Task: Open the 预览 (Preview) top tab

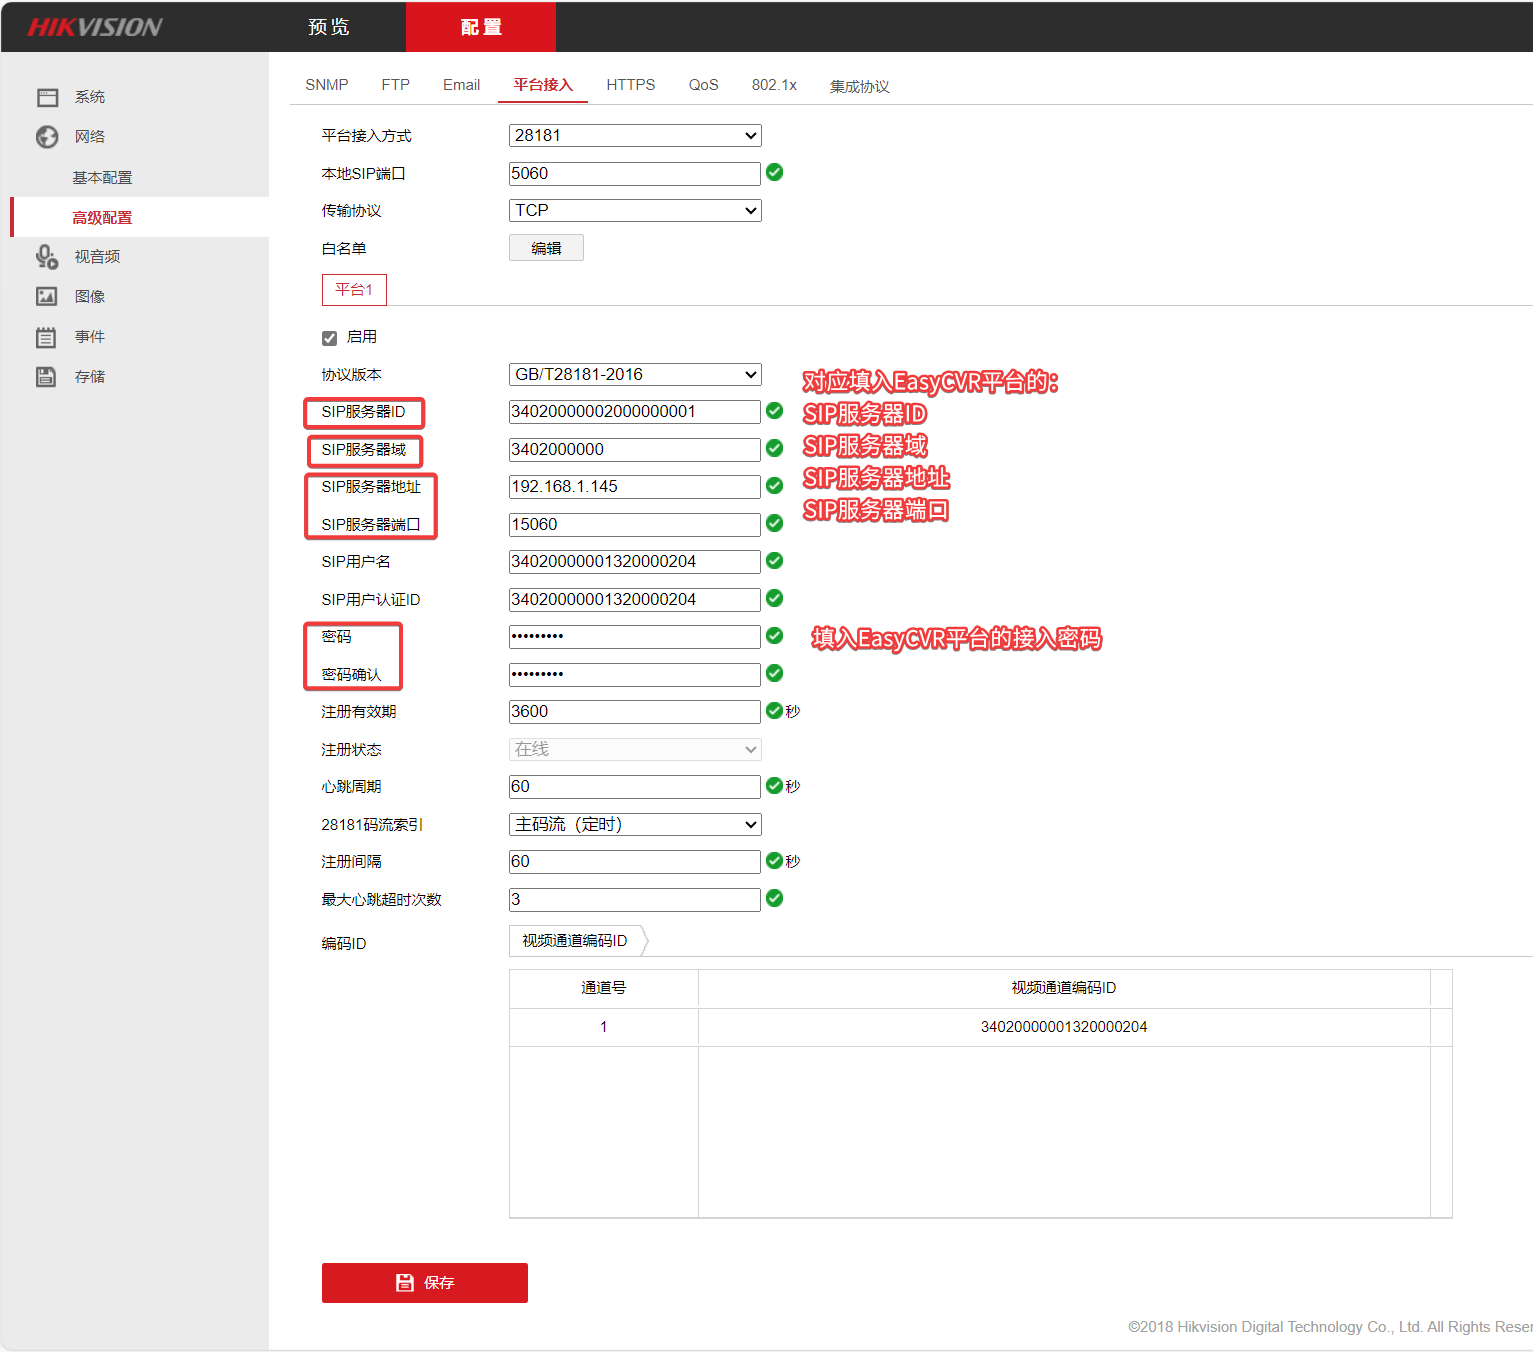Action: 329,27
